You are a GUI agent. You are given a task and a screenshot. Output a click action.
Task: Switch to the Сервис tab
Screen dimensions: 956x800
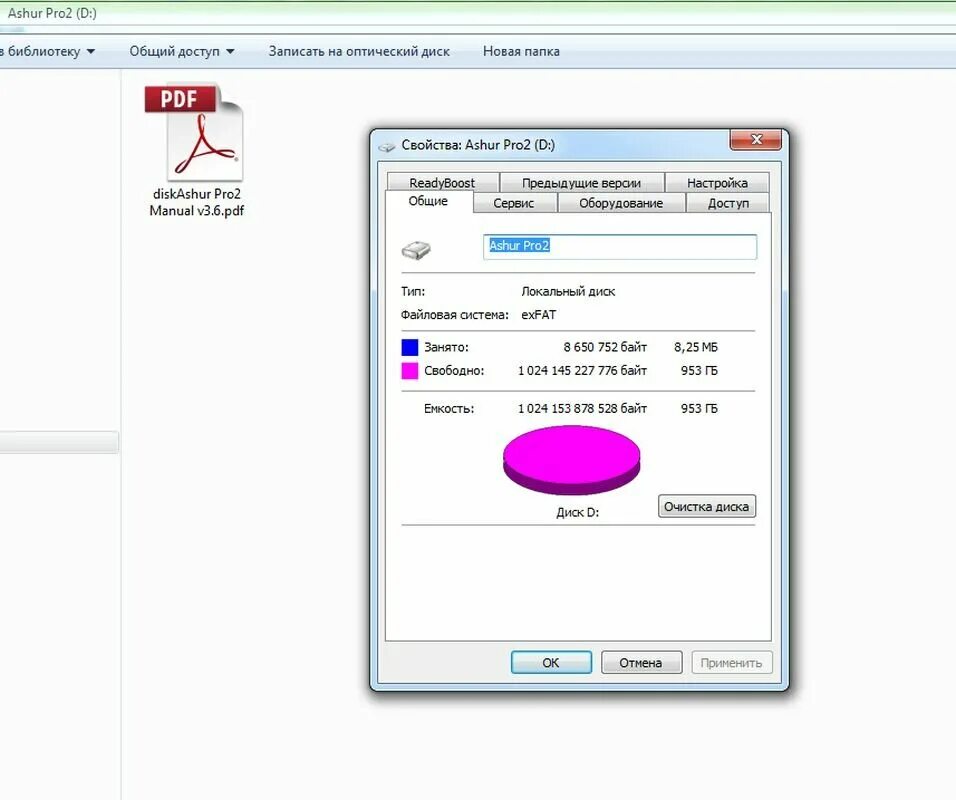[513, 203]
